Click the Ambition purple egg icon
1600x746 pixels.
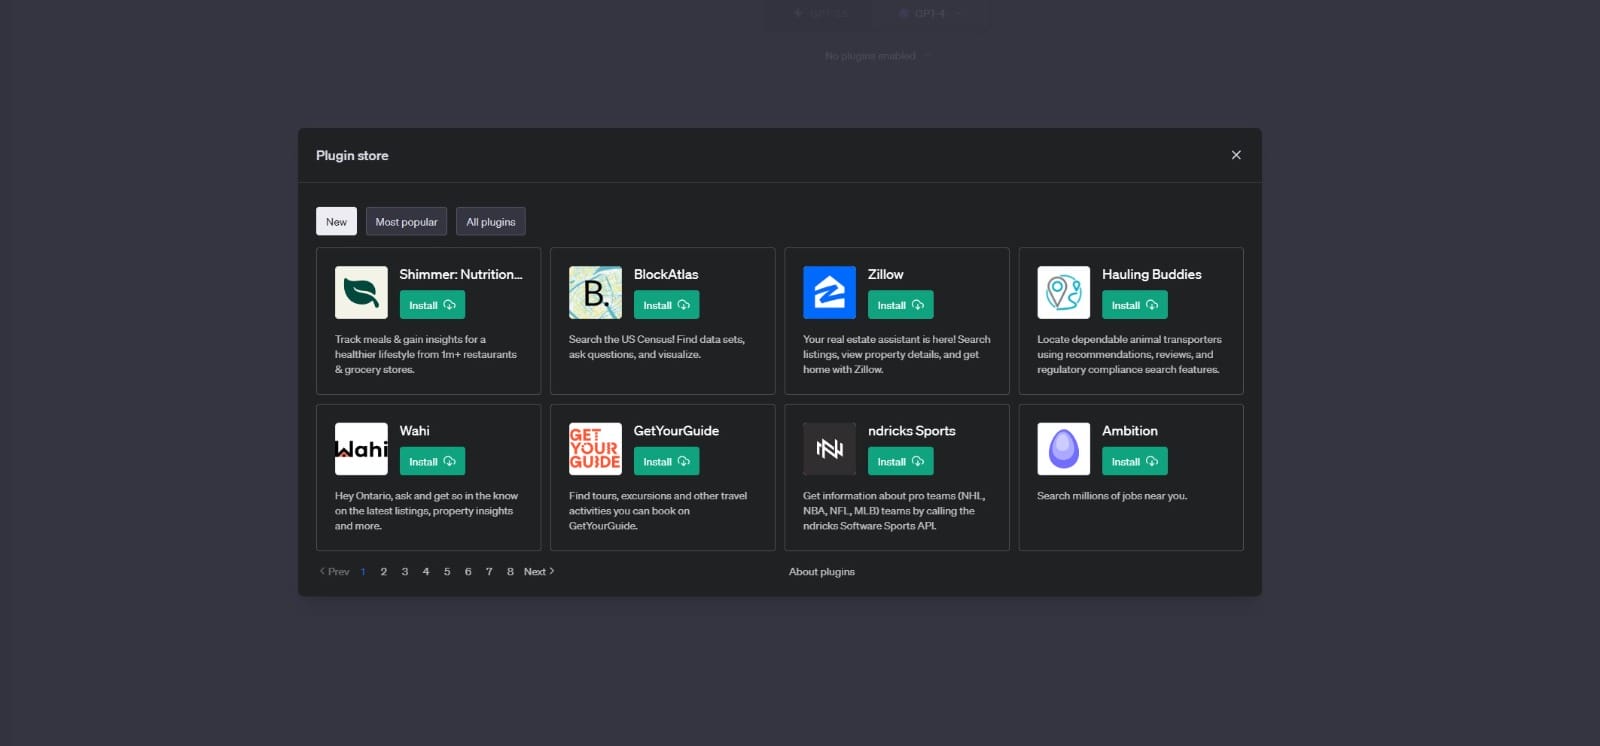pos(1063,449)
